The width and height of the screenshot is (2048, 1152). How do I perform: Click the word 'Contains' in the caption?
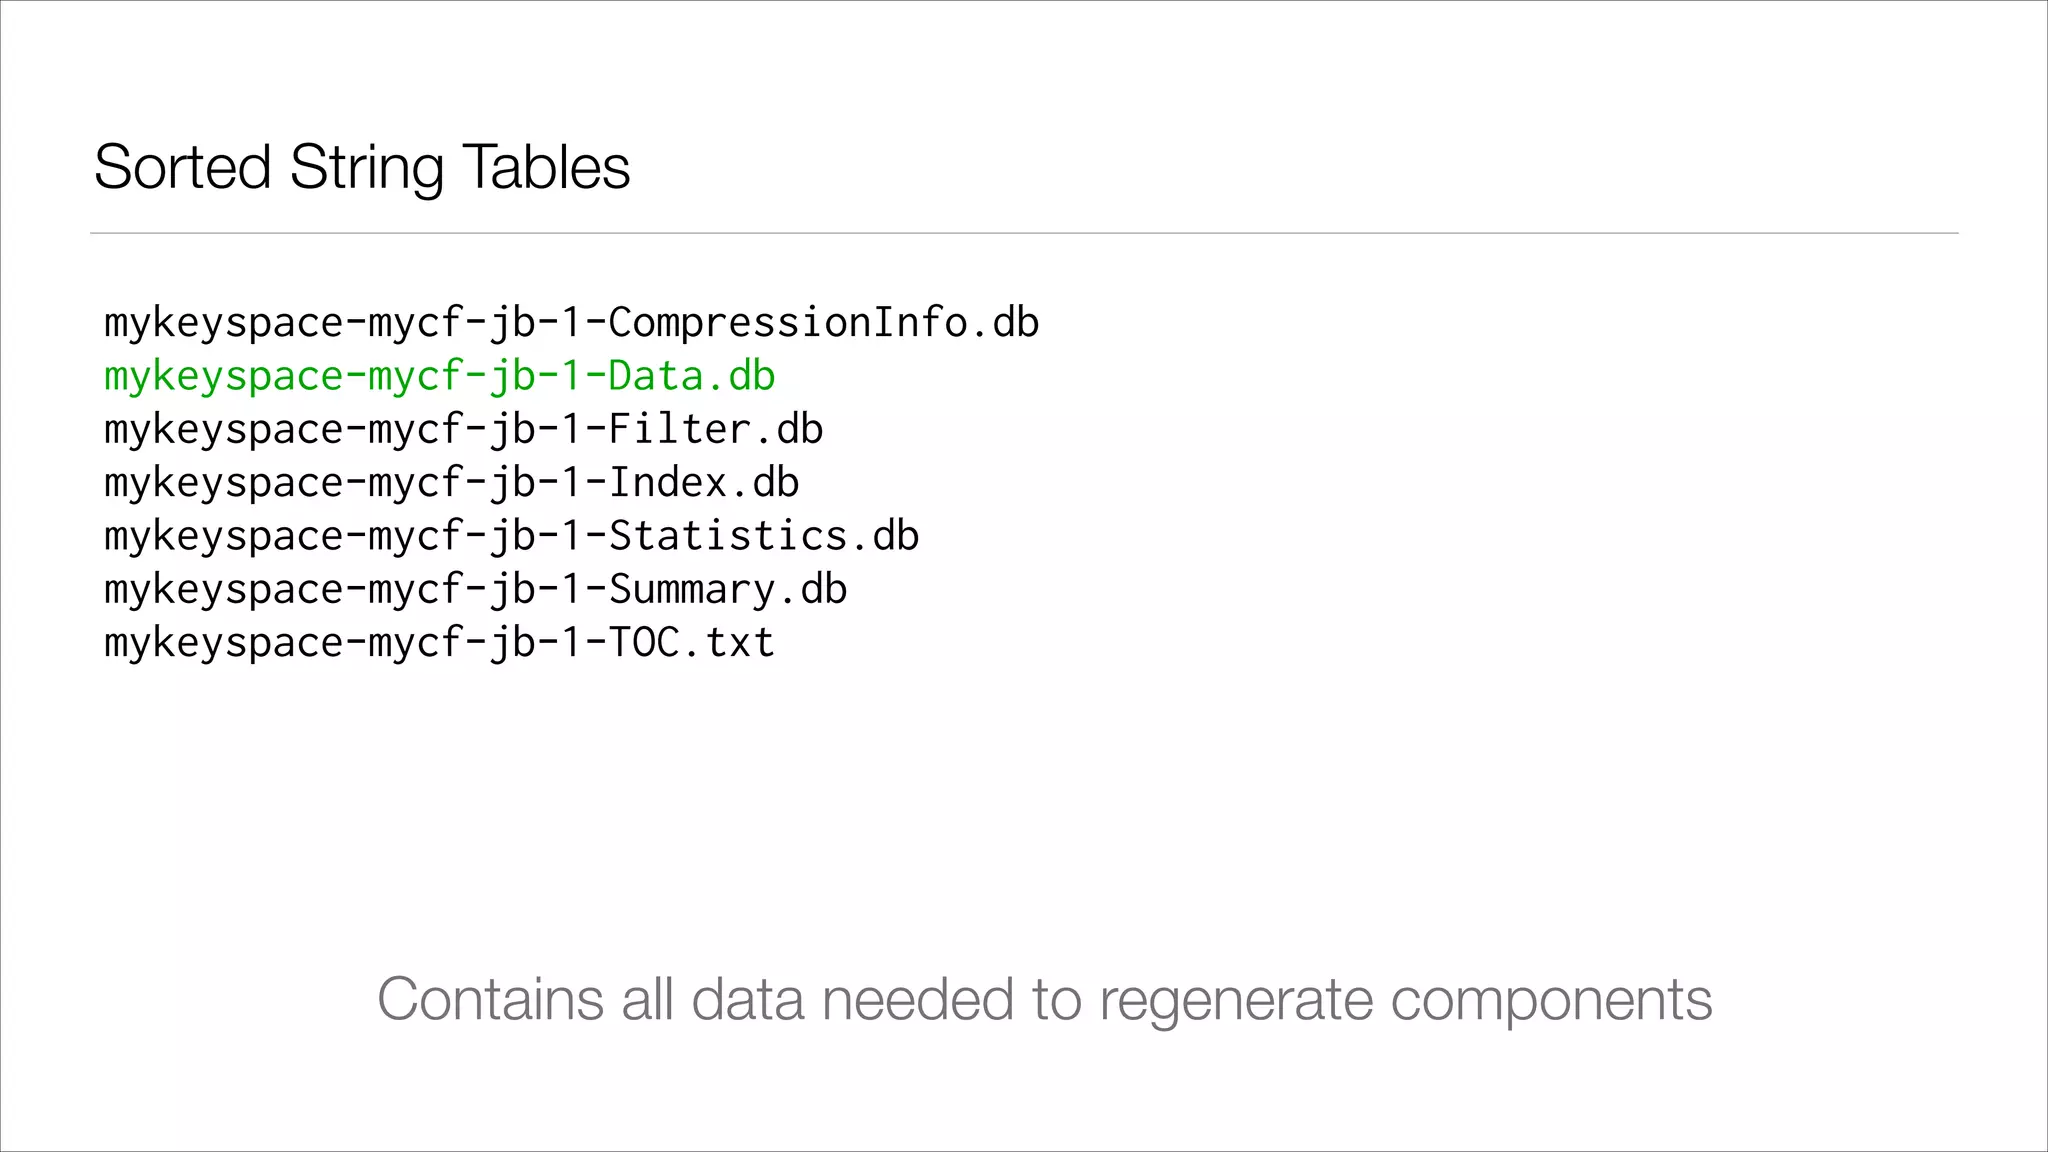click(x=490, y=998)
